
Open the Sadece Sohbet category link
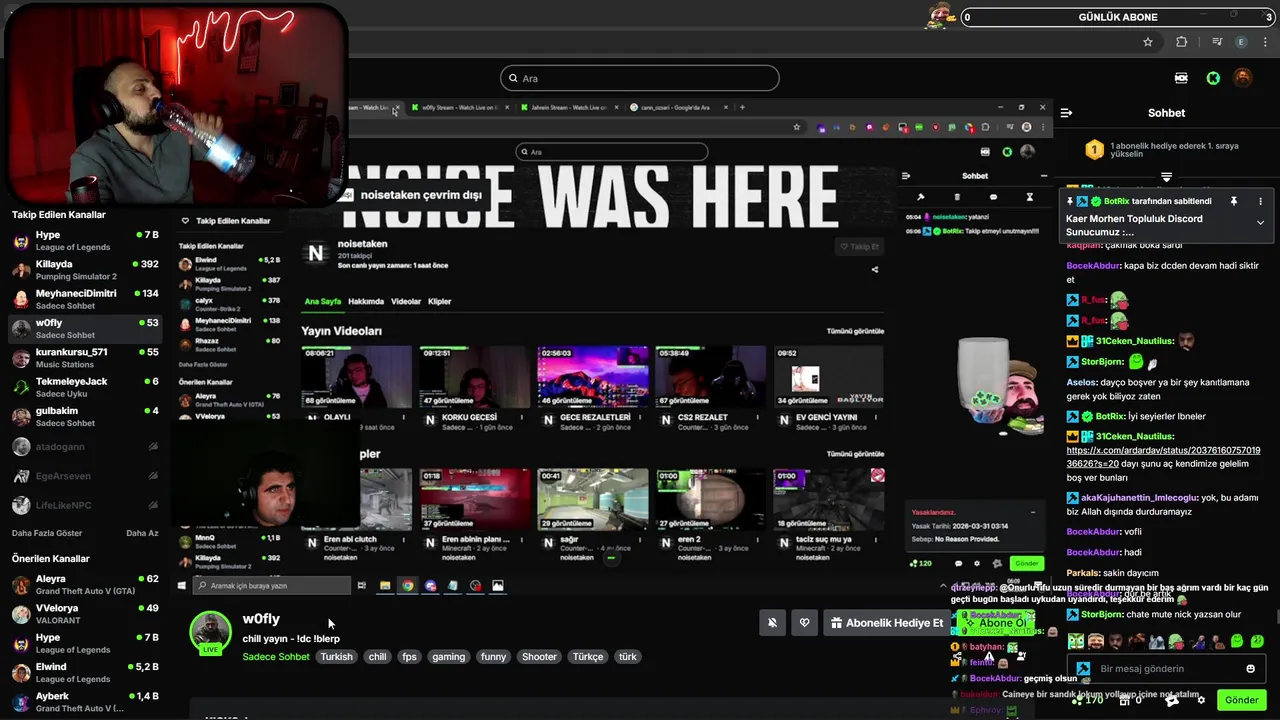(276, 657)
